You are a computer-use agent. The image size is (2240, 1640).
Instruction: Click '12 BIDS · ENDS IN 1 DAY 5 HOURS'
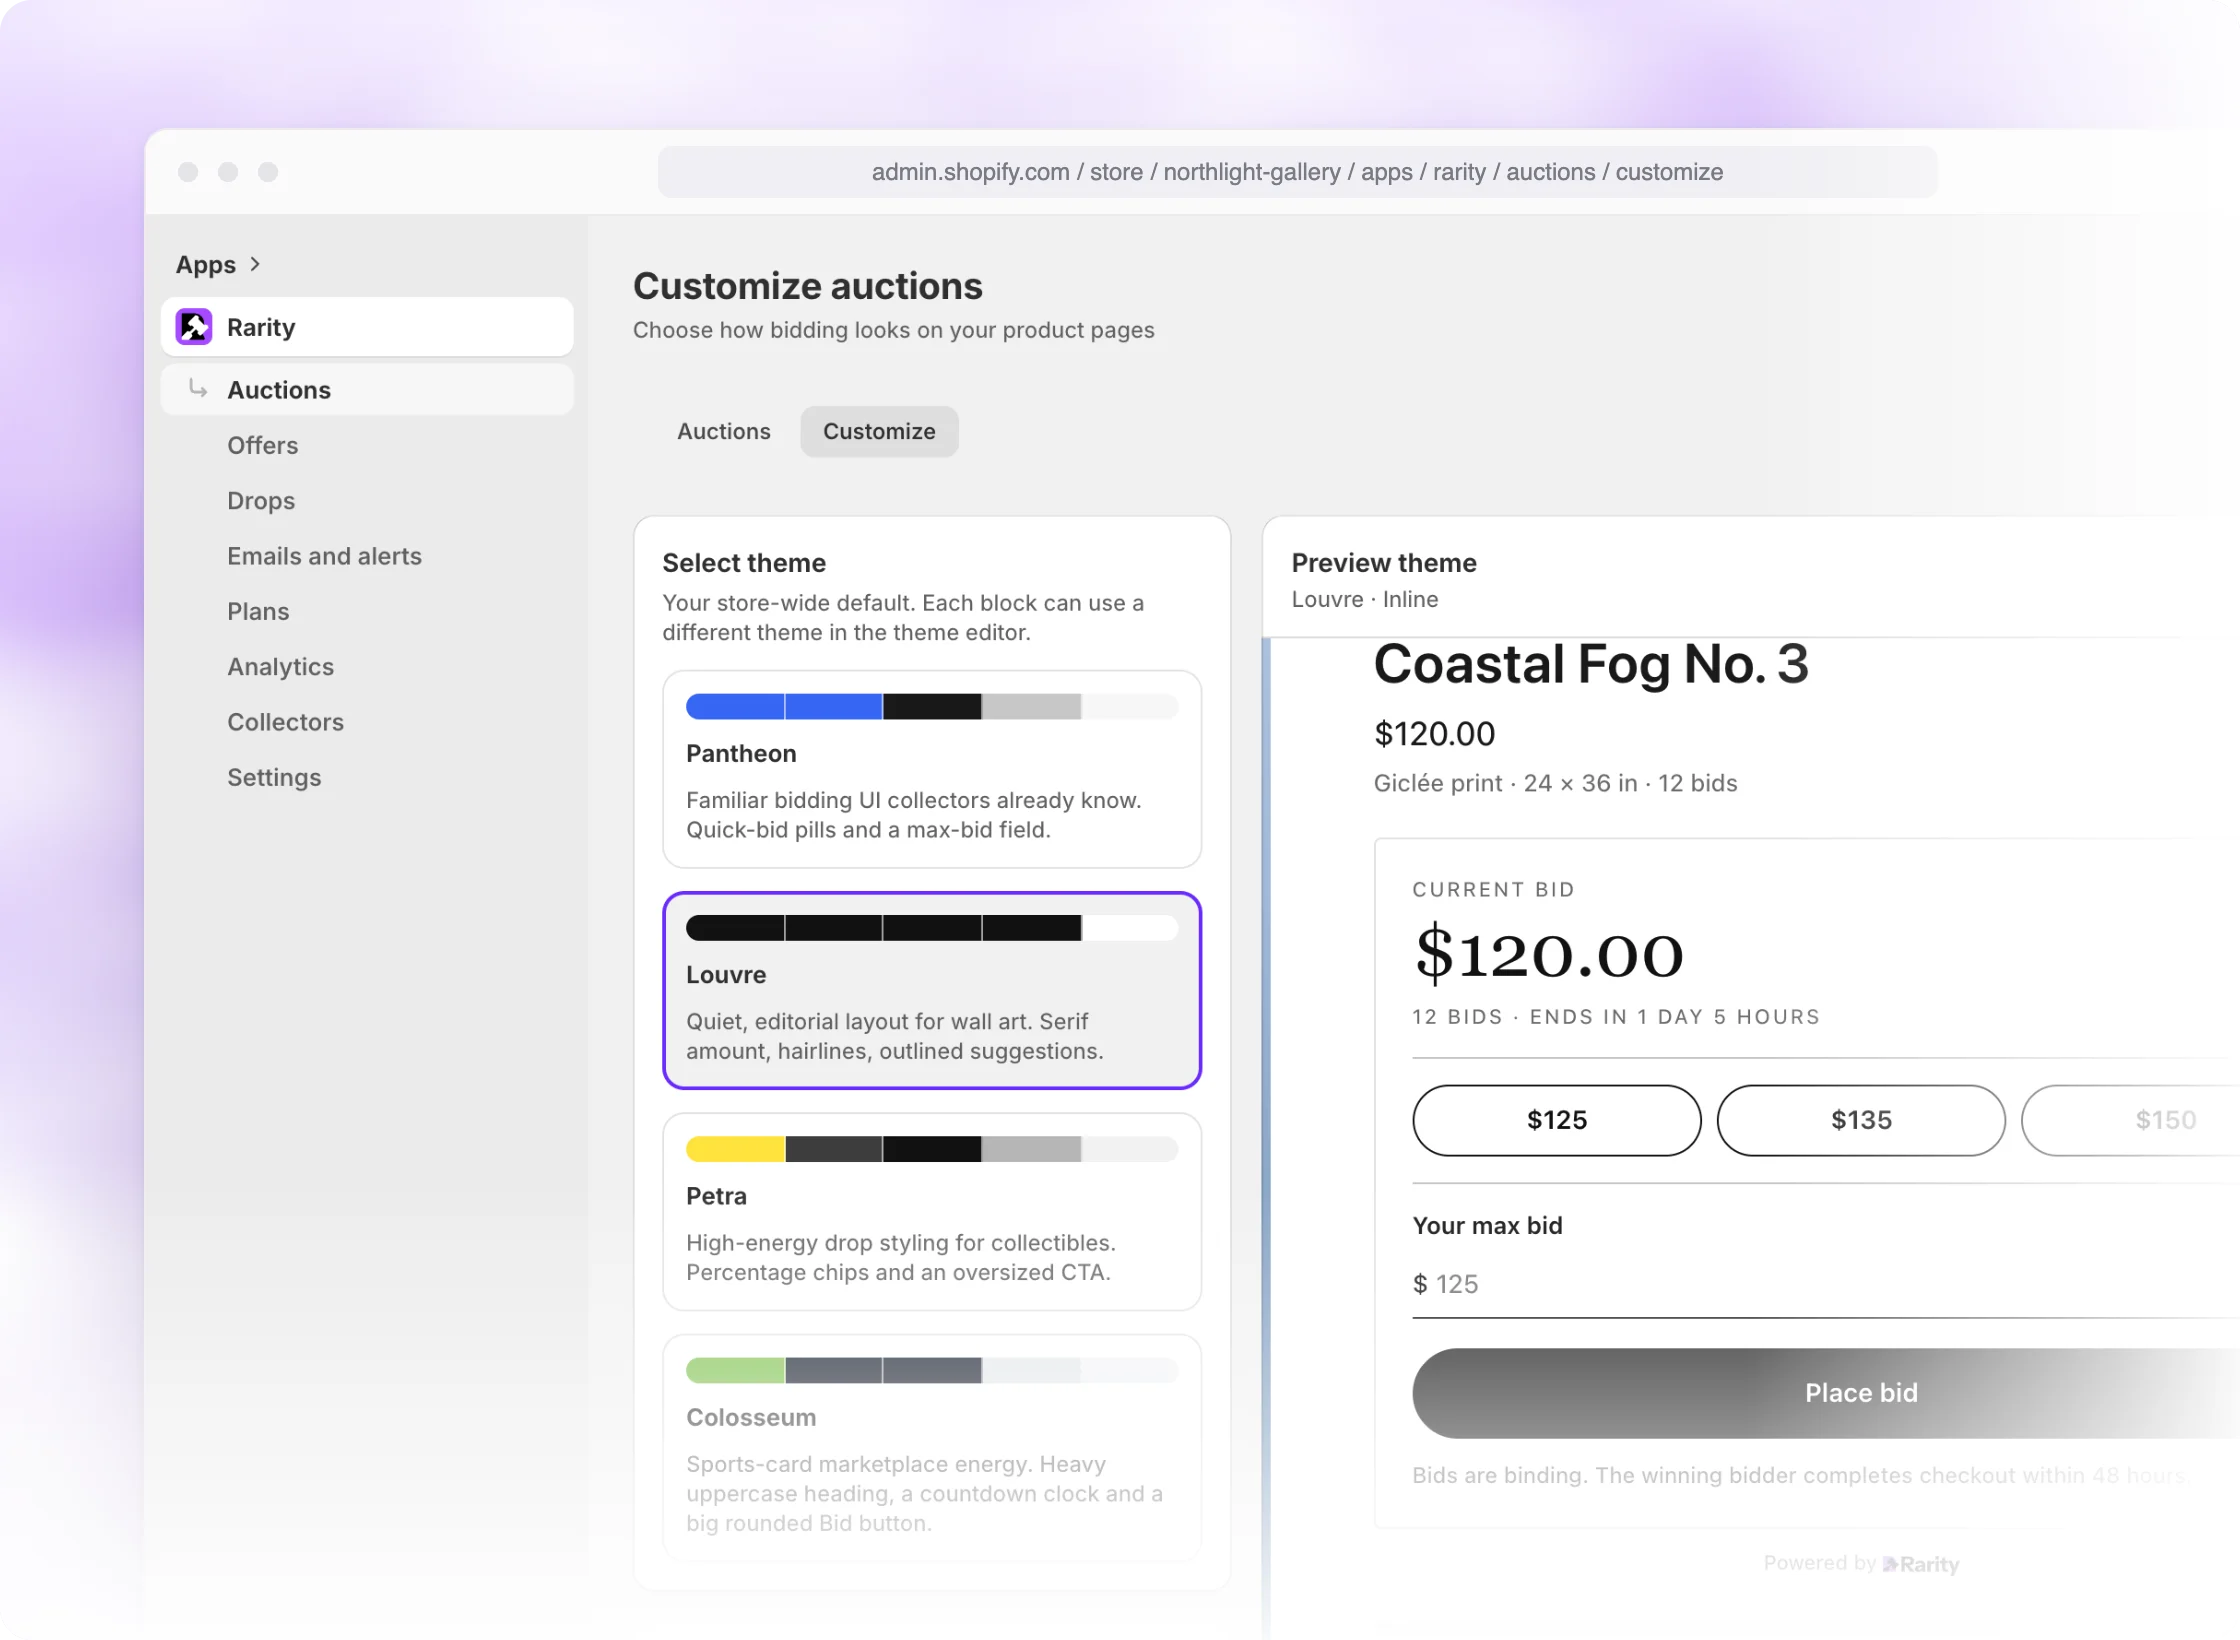pyautogui.click(x=1616, y=1017)
